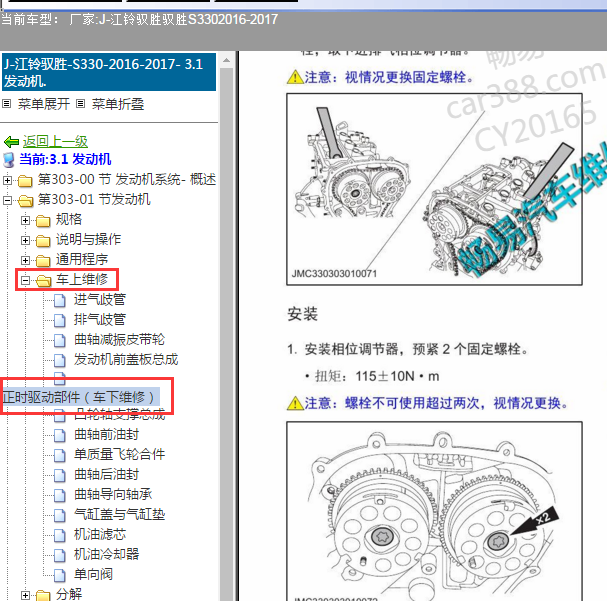
Task: Click the 第303-01 节发动机 folder icon
Action: pyautogui.click(x=26, y=201)
